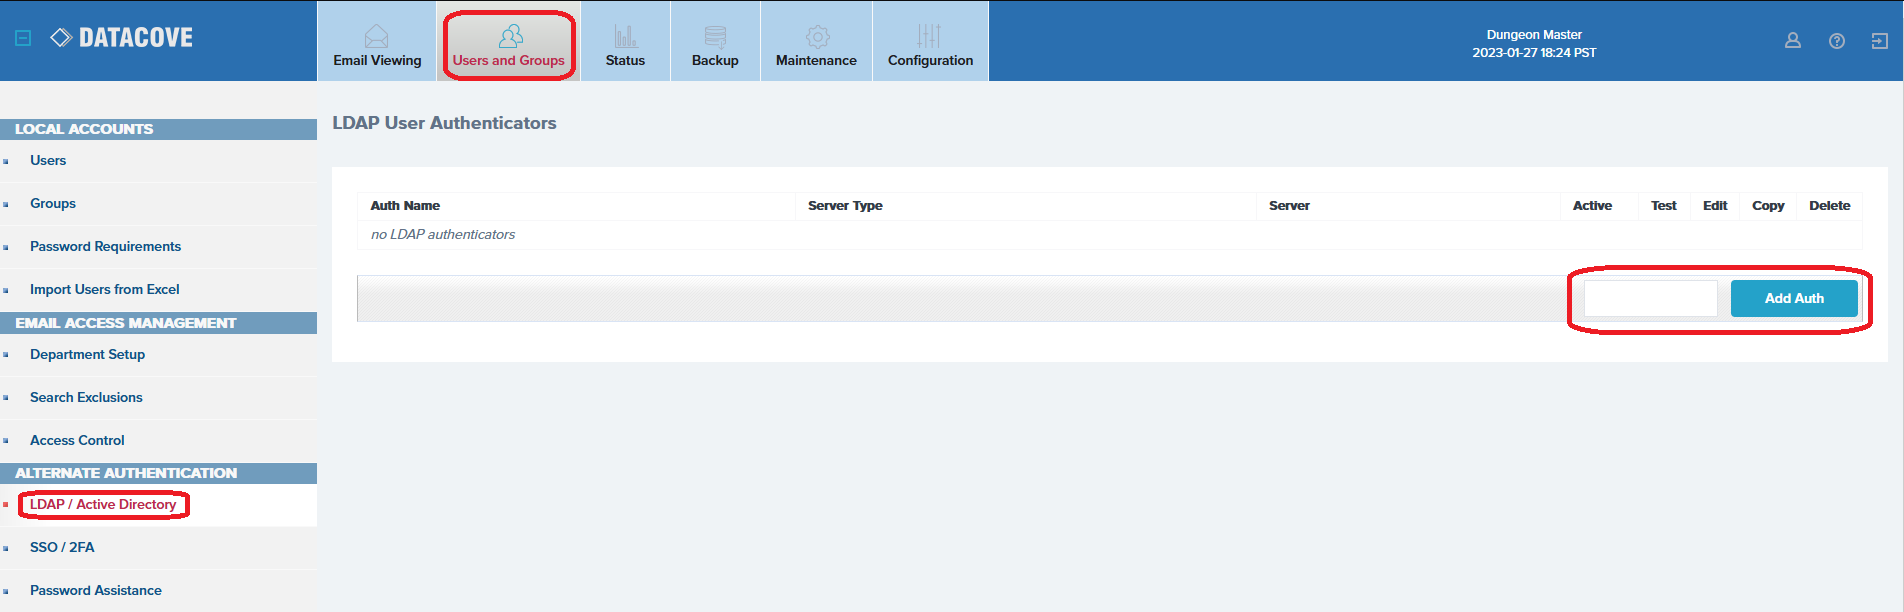Select Import Users from Excel
Image resolution: width=1904 pixels, height=612 pixels.
(x=105, y=289)
